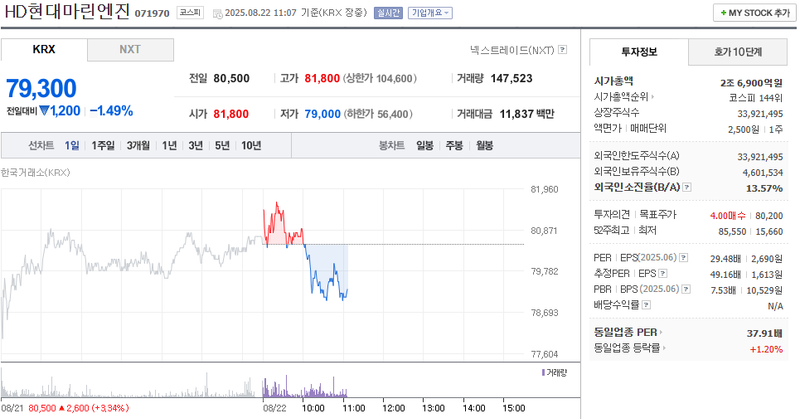Switch to the NXT tab
The width and height of the screenshot is (800, 419).
coord(130,50)
